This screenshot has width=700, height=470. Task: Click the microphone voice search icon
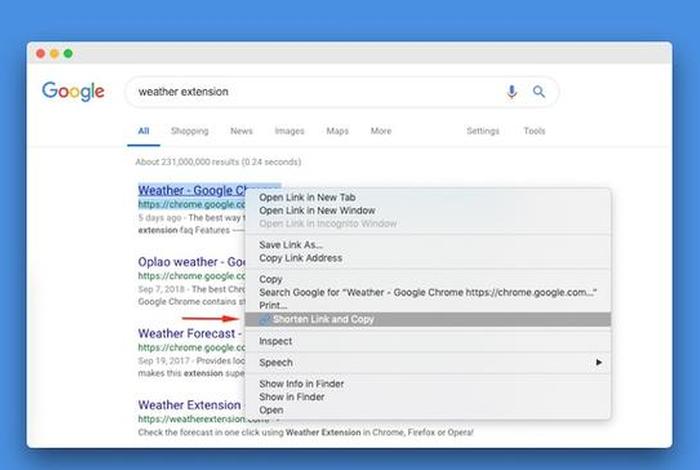[512, 92]
